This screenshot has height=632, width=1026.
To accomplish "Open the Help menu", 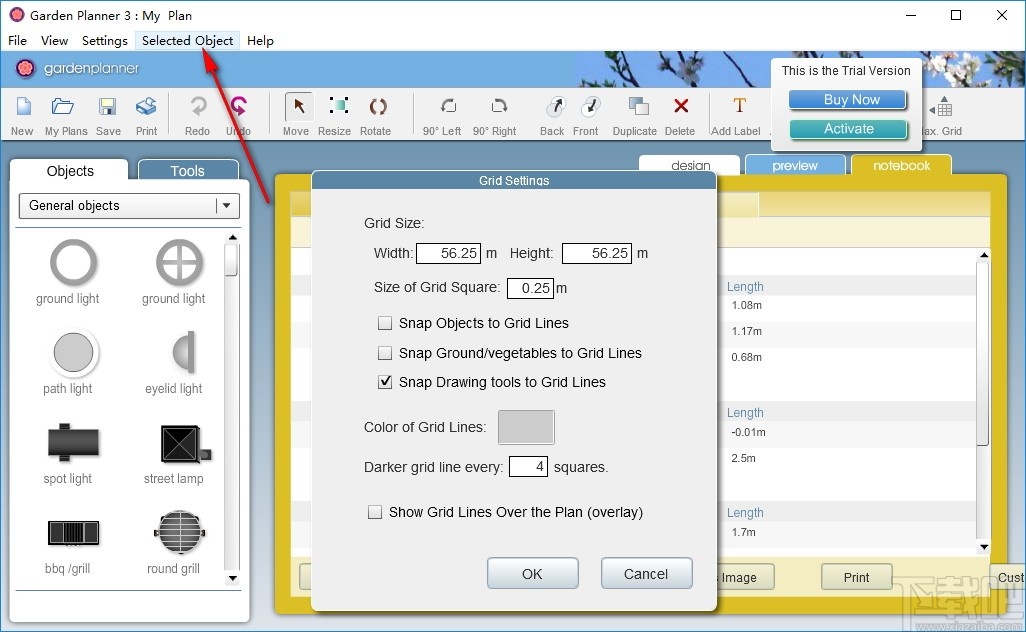I will click(x=260, y=41).
